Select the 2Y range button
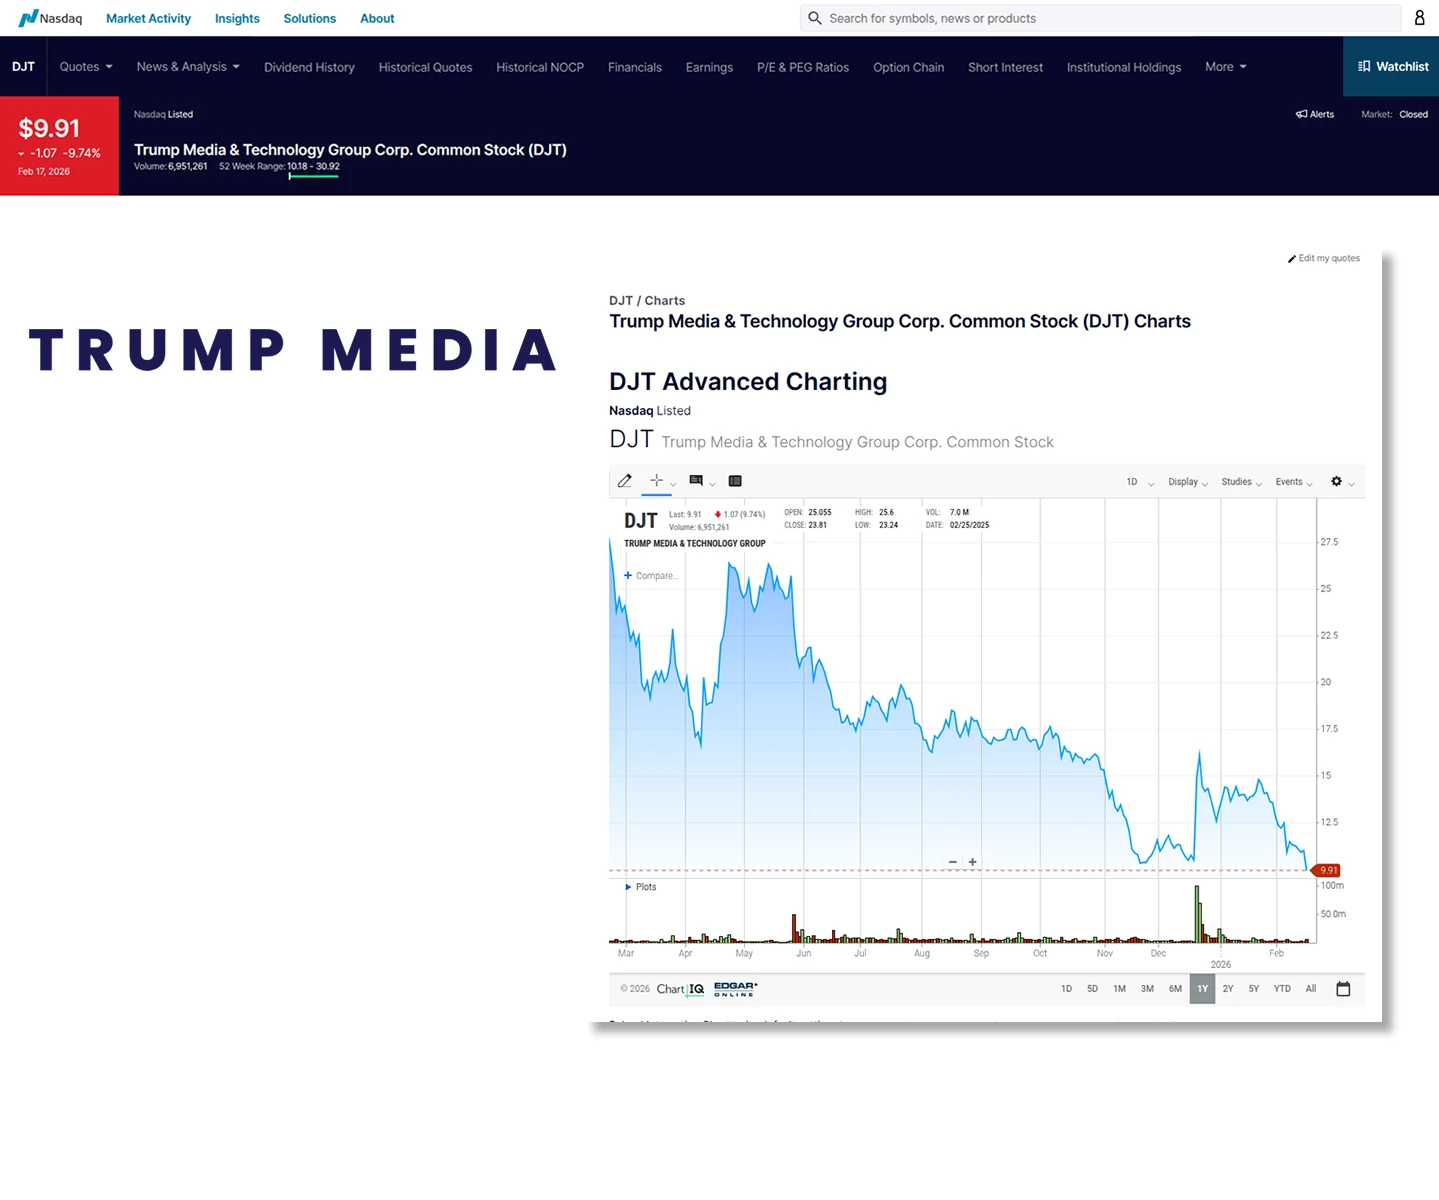The width and height of the screenshot is (1439, 1200). (x=1228, y=989)
